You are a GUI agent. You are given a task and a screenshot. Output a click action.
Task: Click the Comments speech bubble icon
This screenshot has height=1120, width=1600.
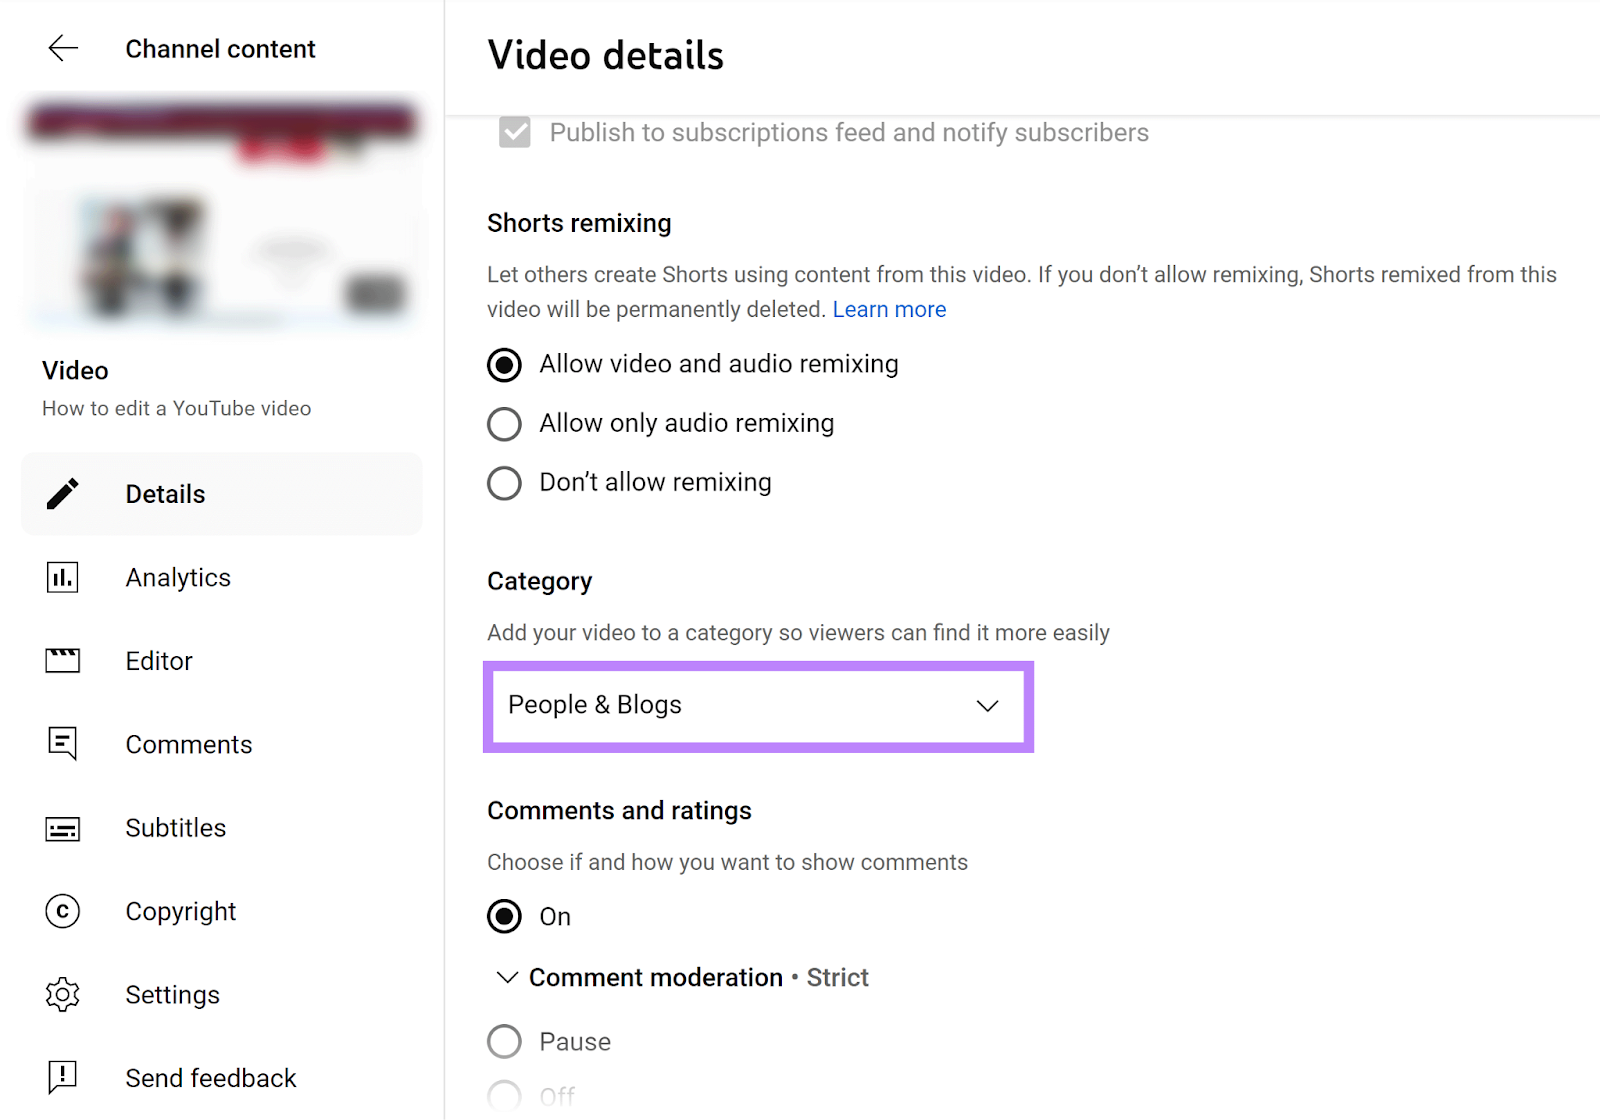pos(63,744)
